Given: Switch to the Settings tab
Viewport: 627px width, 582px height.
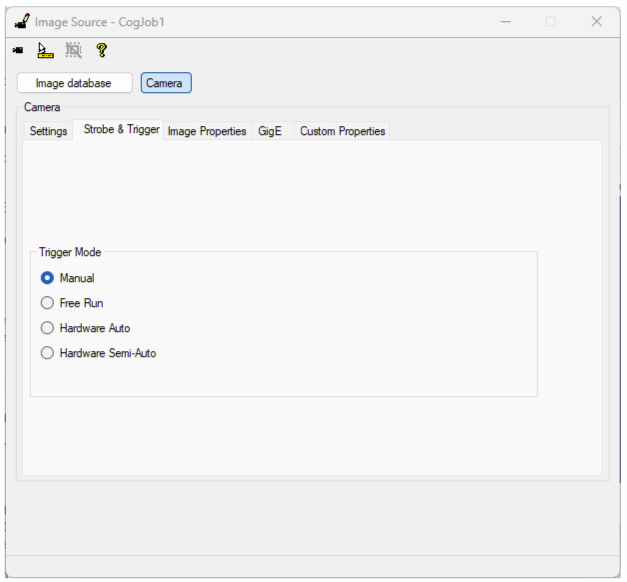Looking at the screenshot, I should pos(48,131).
